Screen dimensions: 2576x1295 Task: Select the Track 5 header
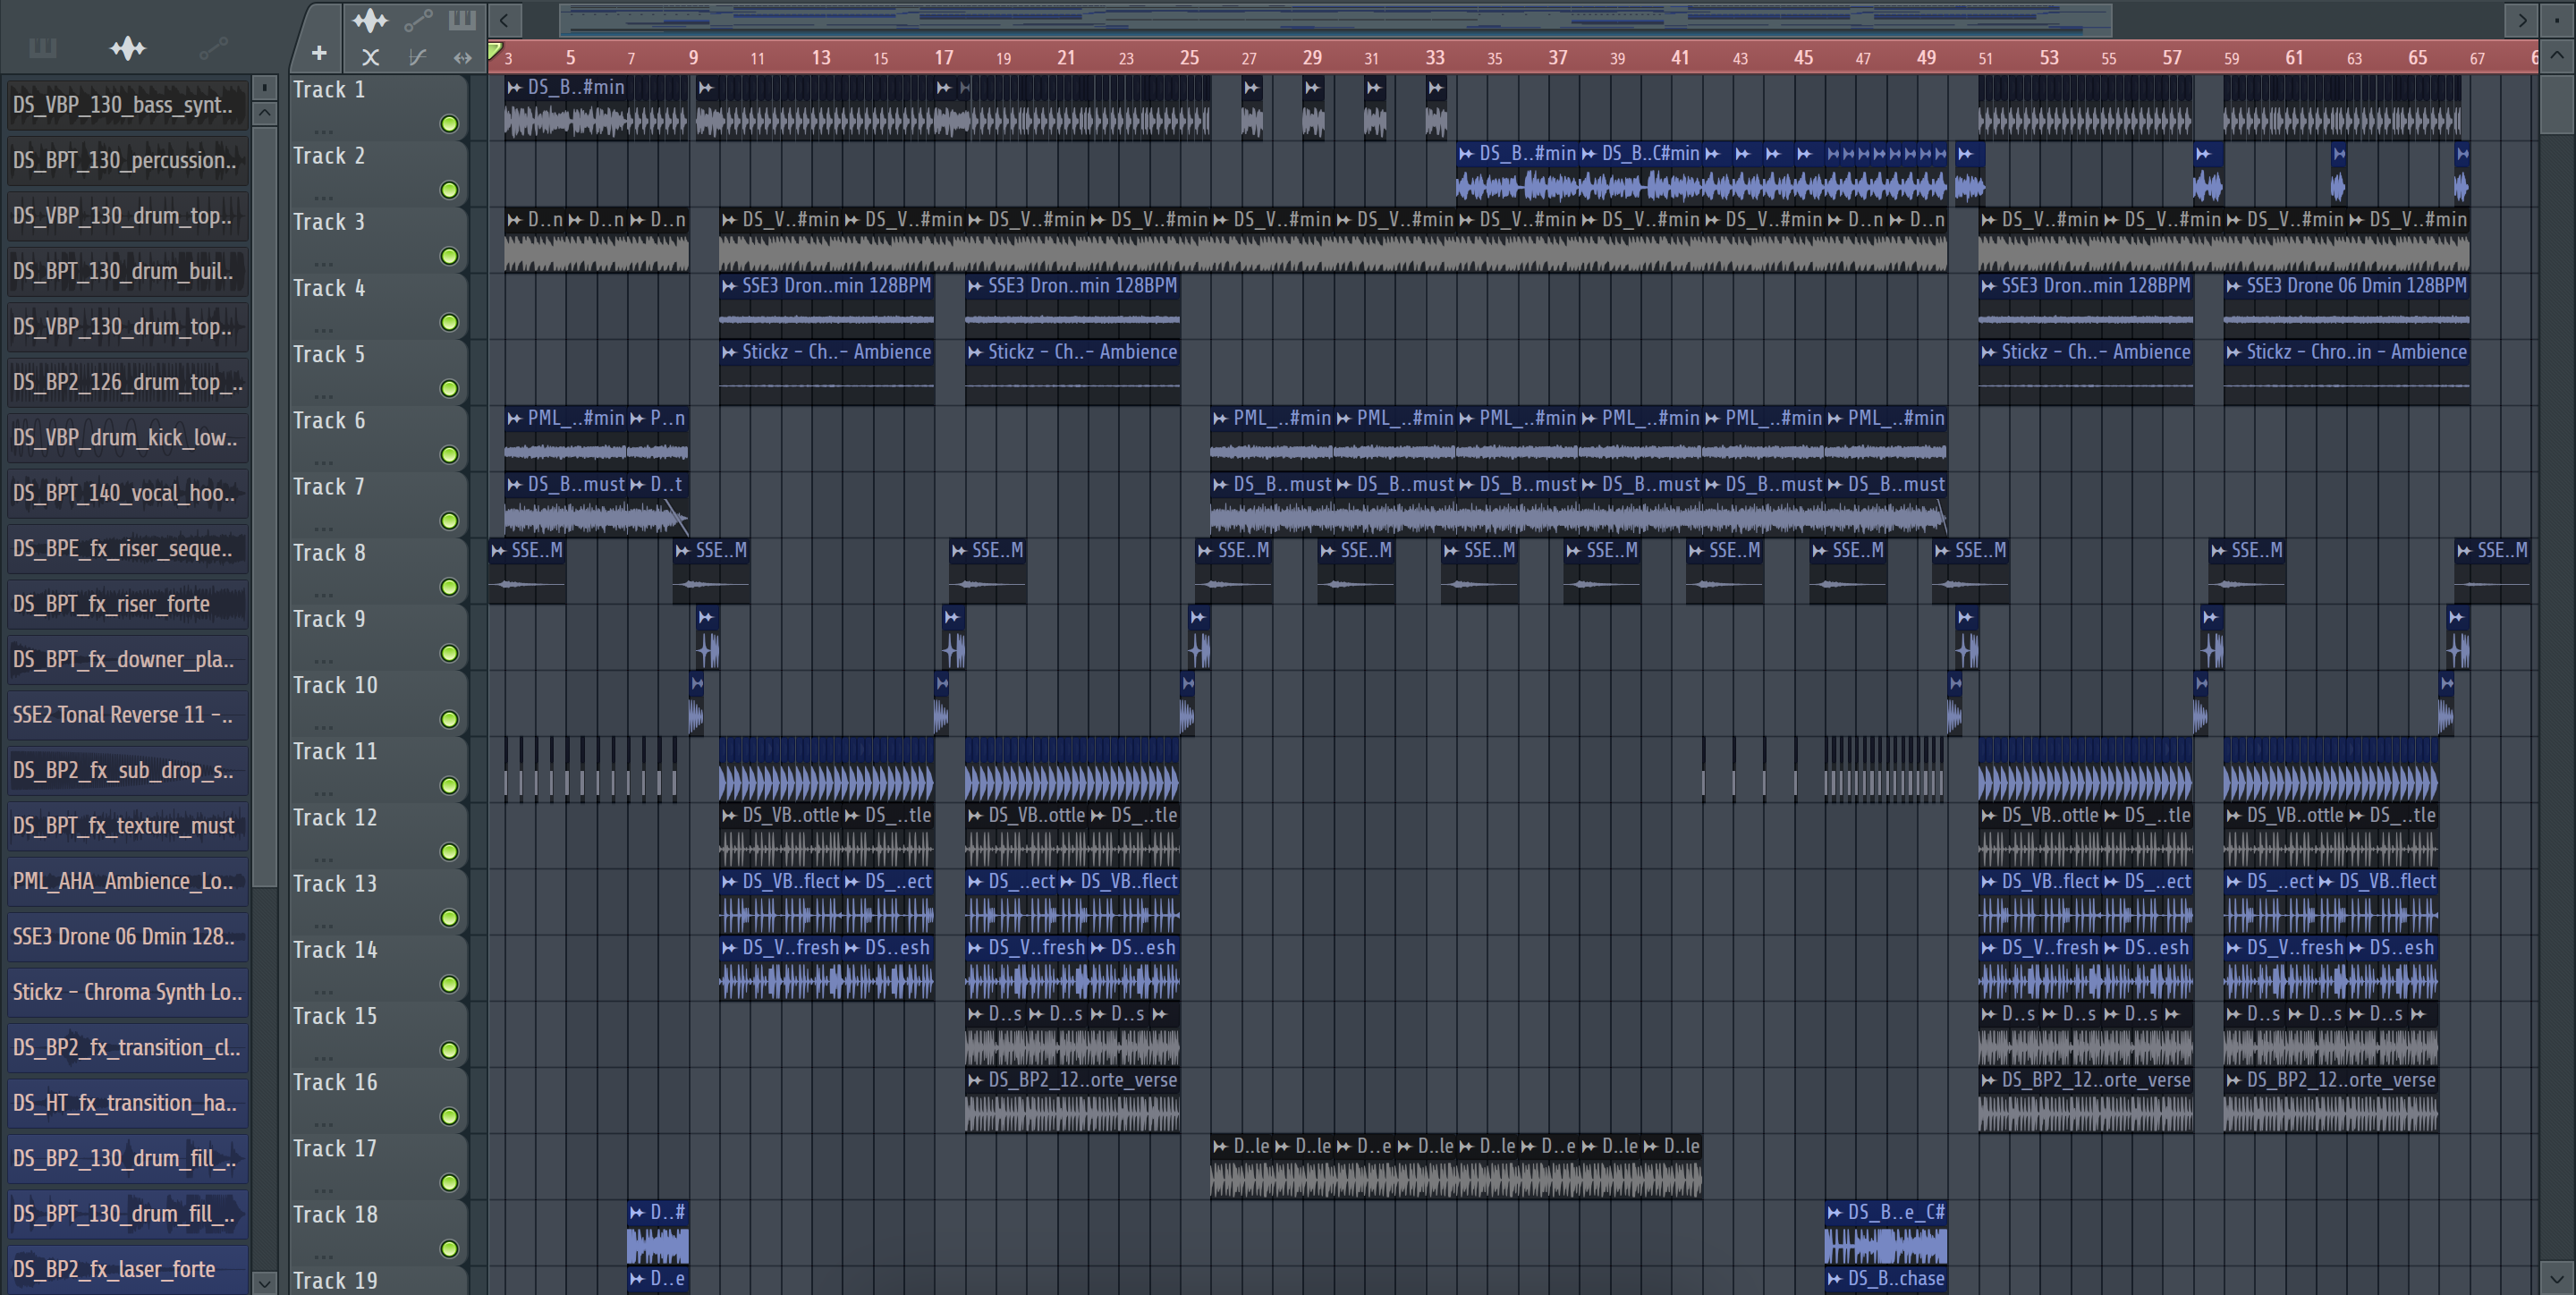point(378,372)
